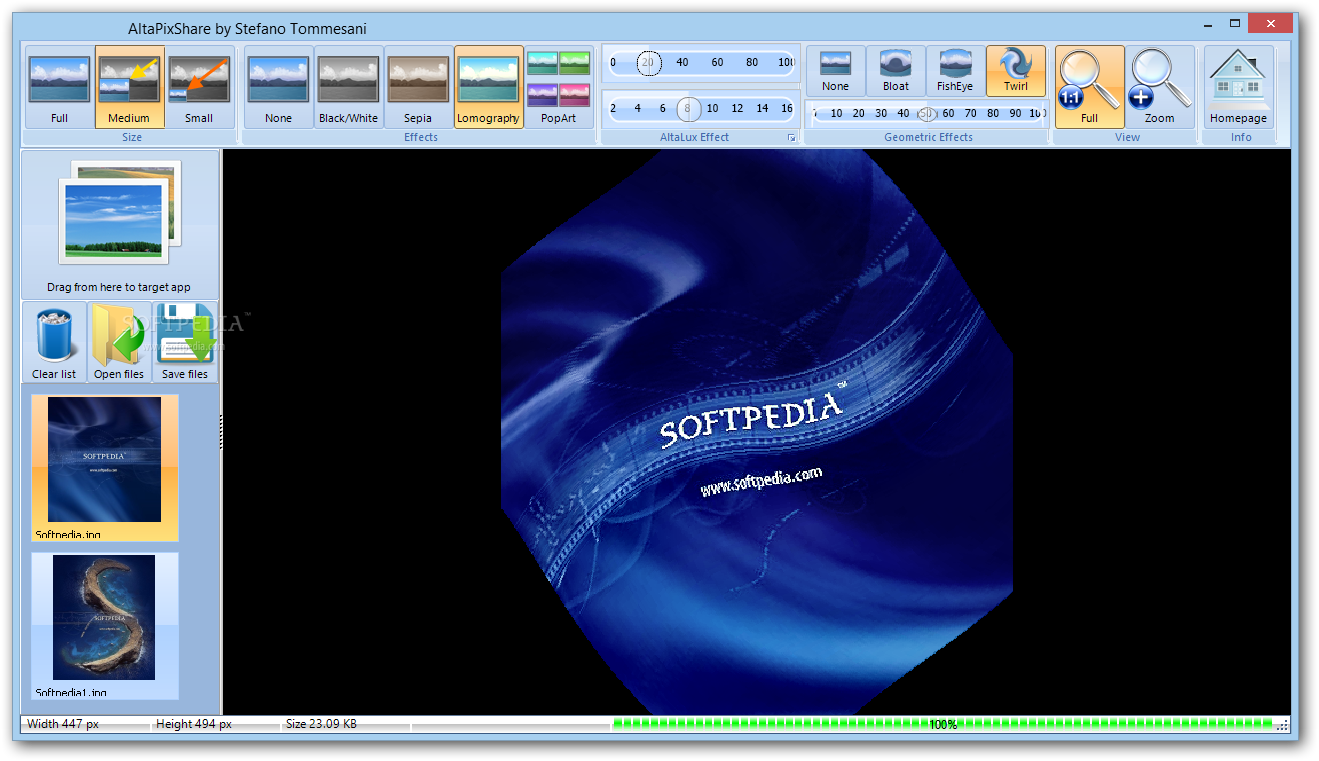Apply the PopArt effect
Image resolution: width=1319 pixels, height=761 pixels.
(558, 87)
